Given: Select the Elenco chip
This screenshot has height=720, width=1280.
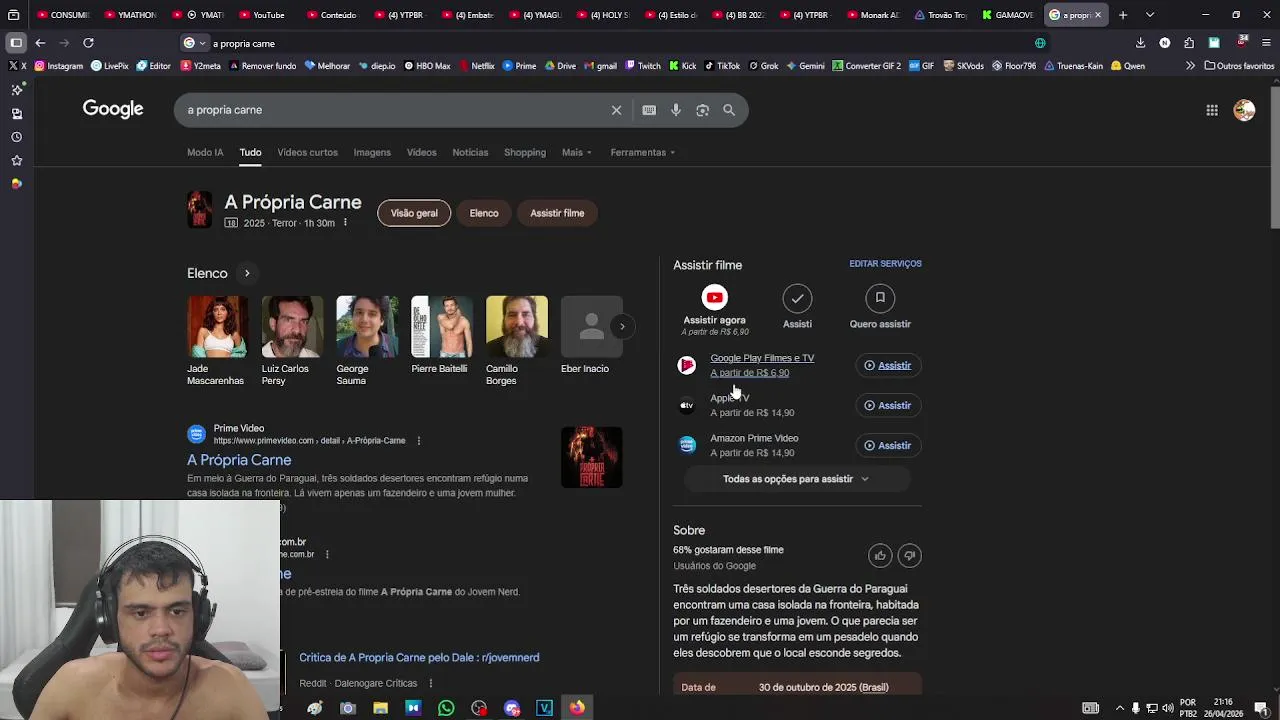Looking at the screenshot, I should click(484, 213).
